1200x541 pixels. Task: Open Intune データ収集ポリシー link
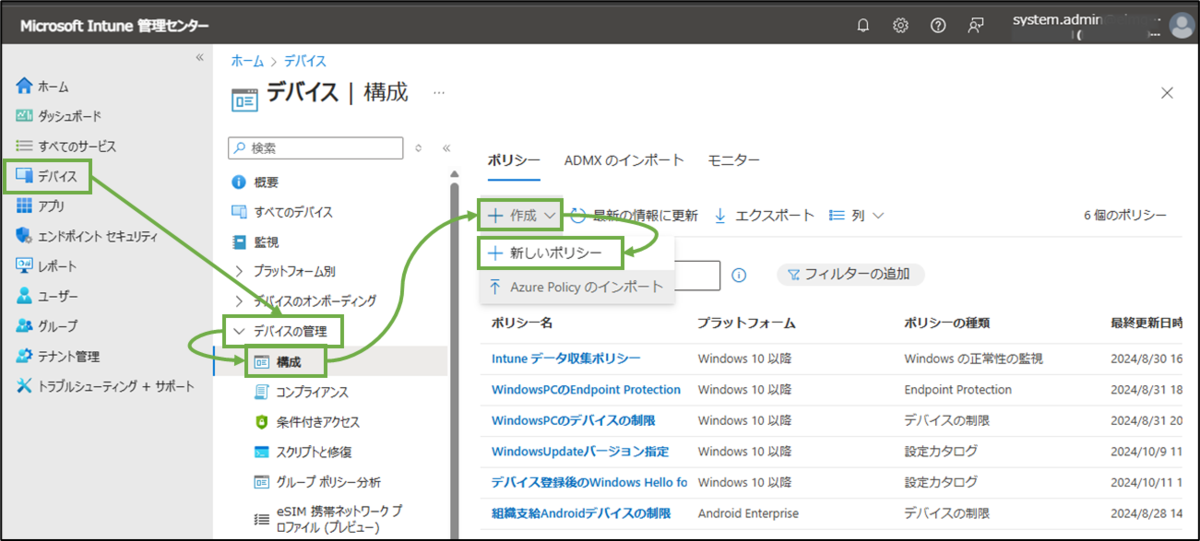tap(566, 358)
